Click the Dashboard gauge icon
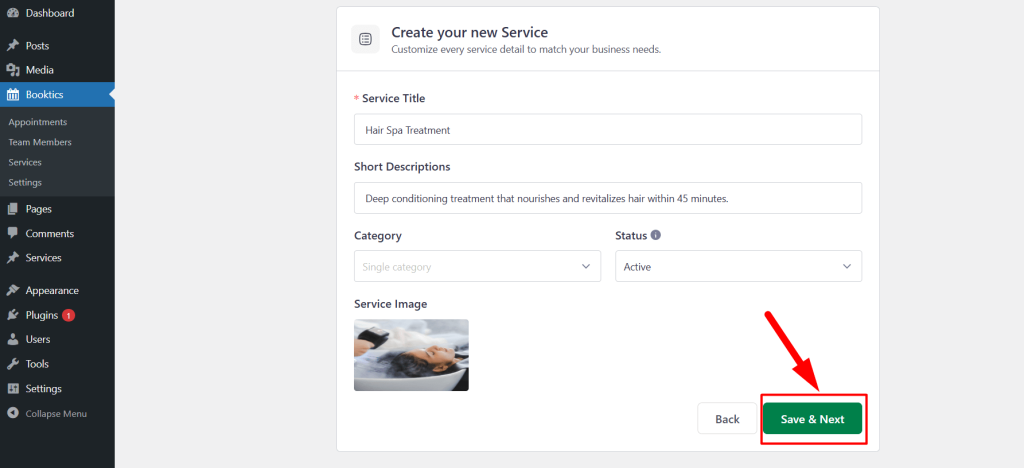This screenshot has width=1024, height=468. (12, 13)
